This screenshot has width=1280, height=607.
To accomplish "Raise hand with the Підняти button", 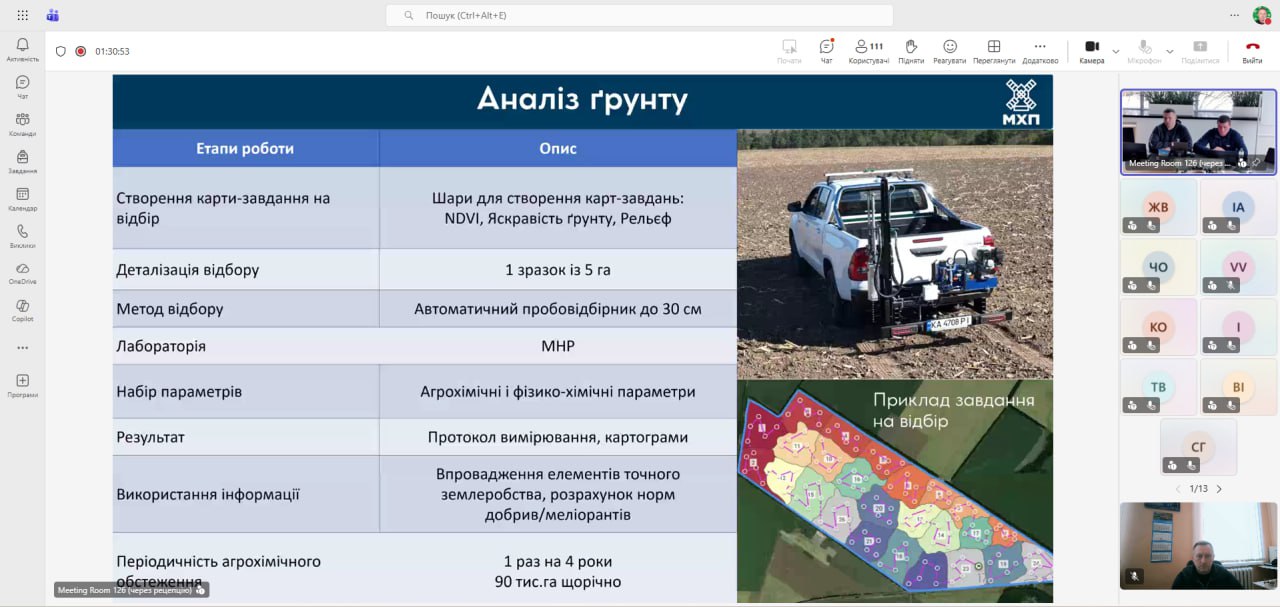I will pyautogui.click(x=910, y=50).
